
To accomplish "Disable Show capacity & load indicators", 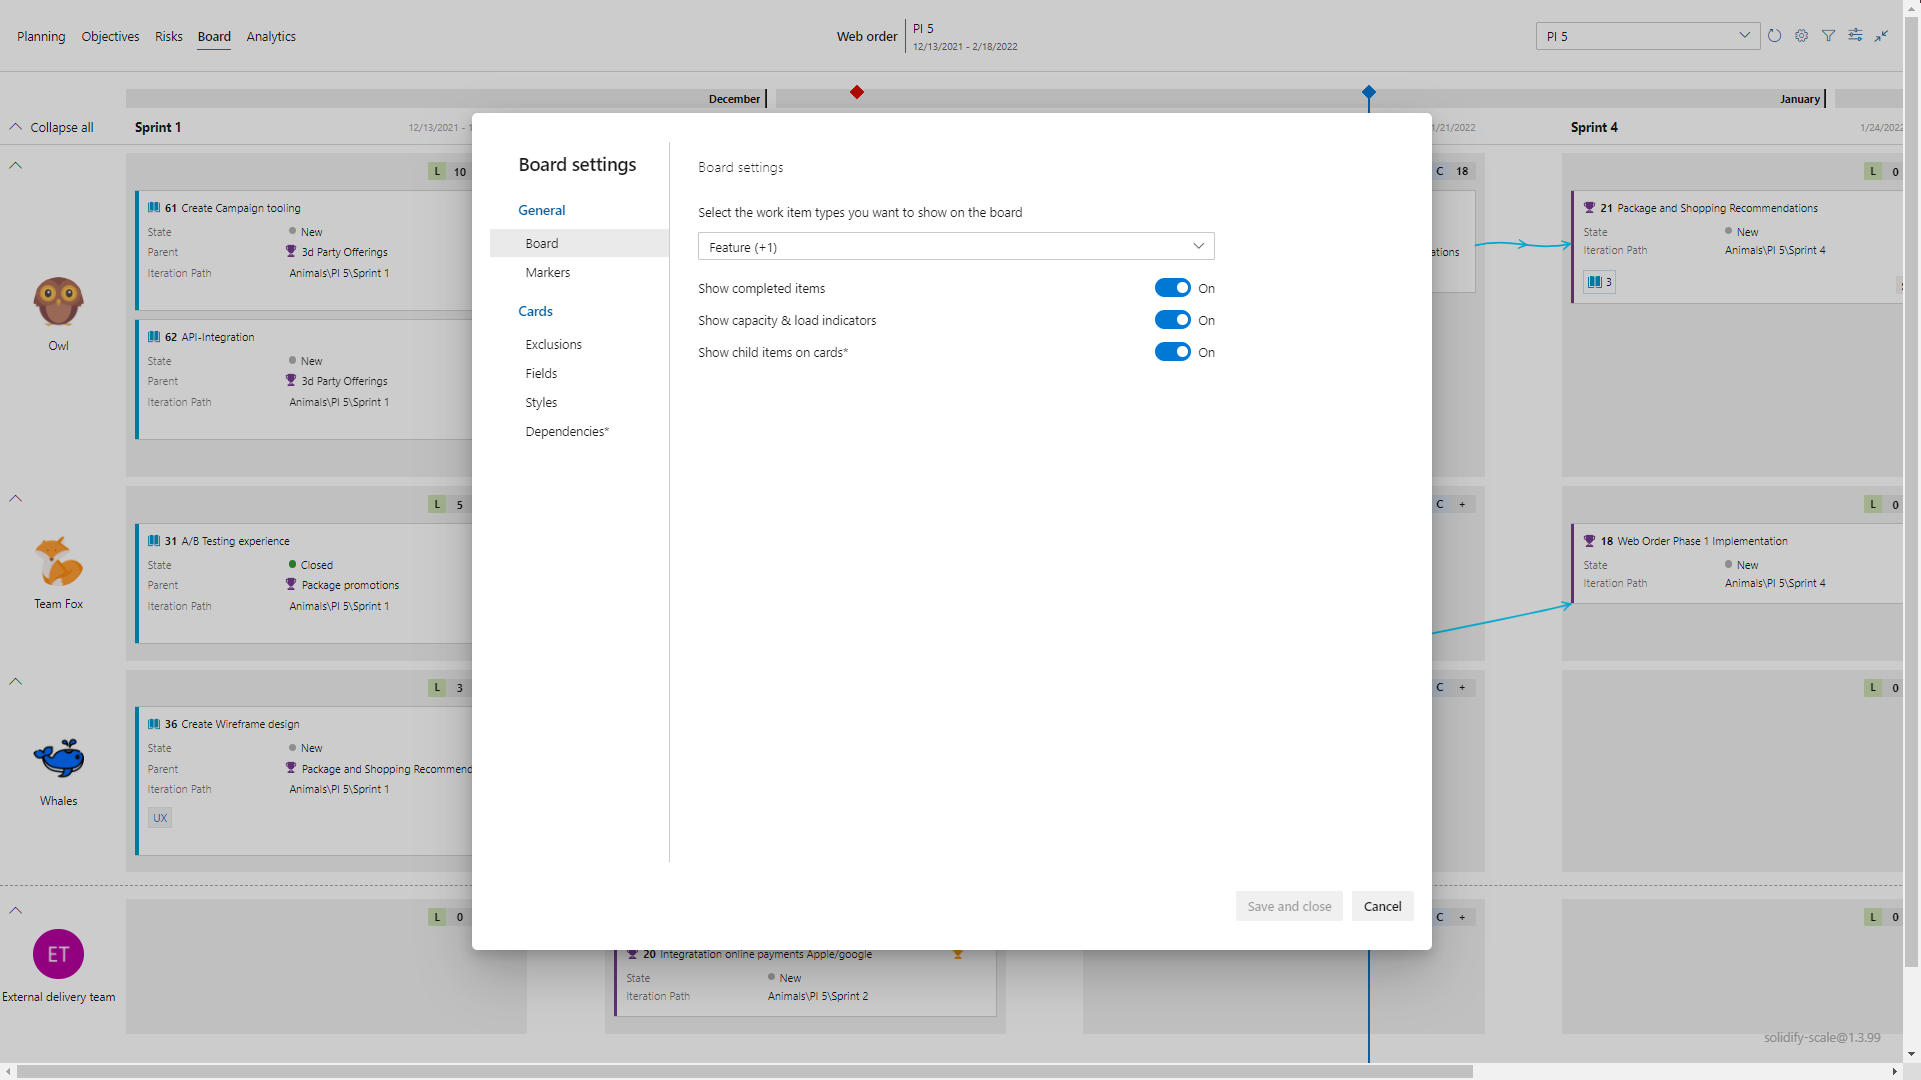I will coord(1172,320).
